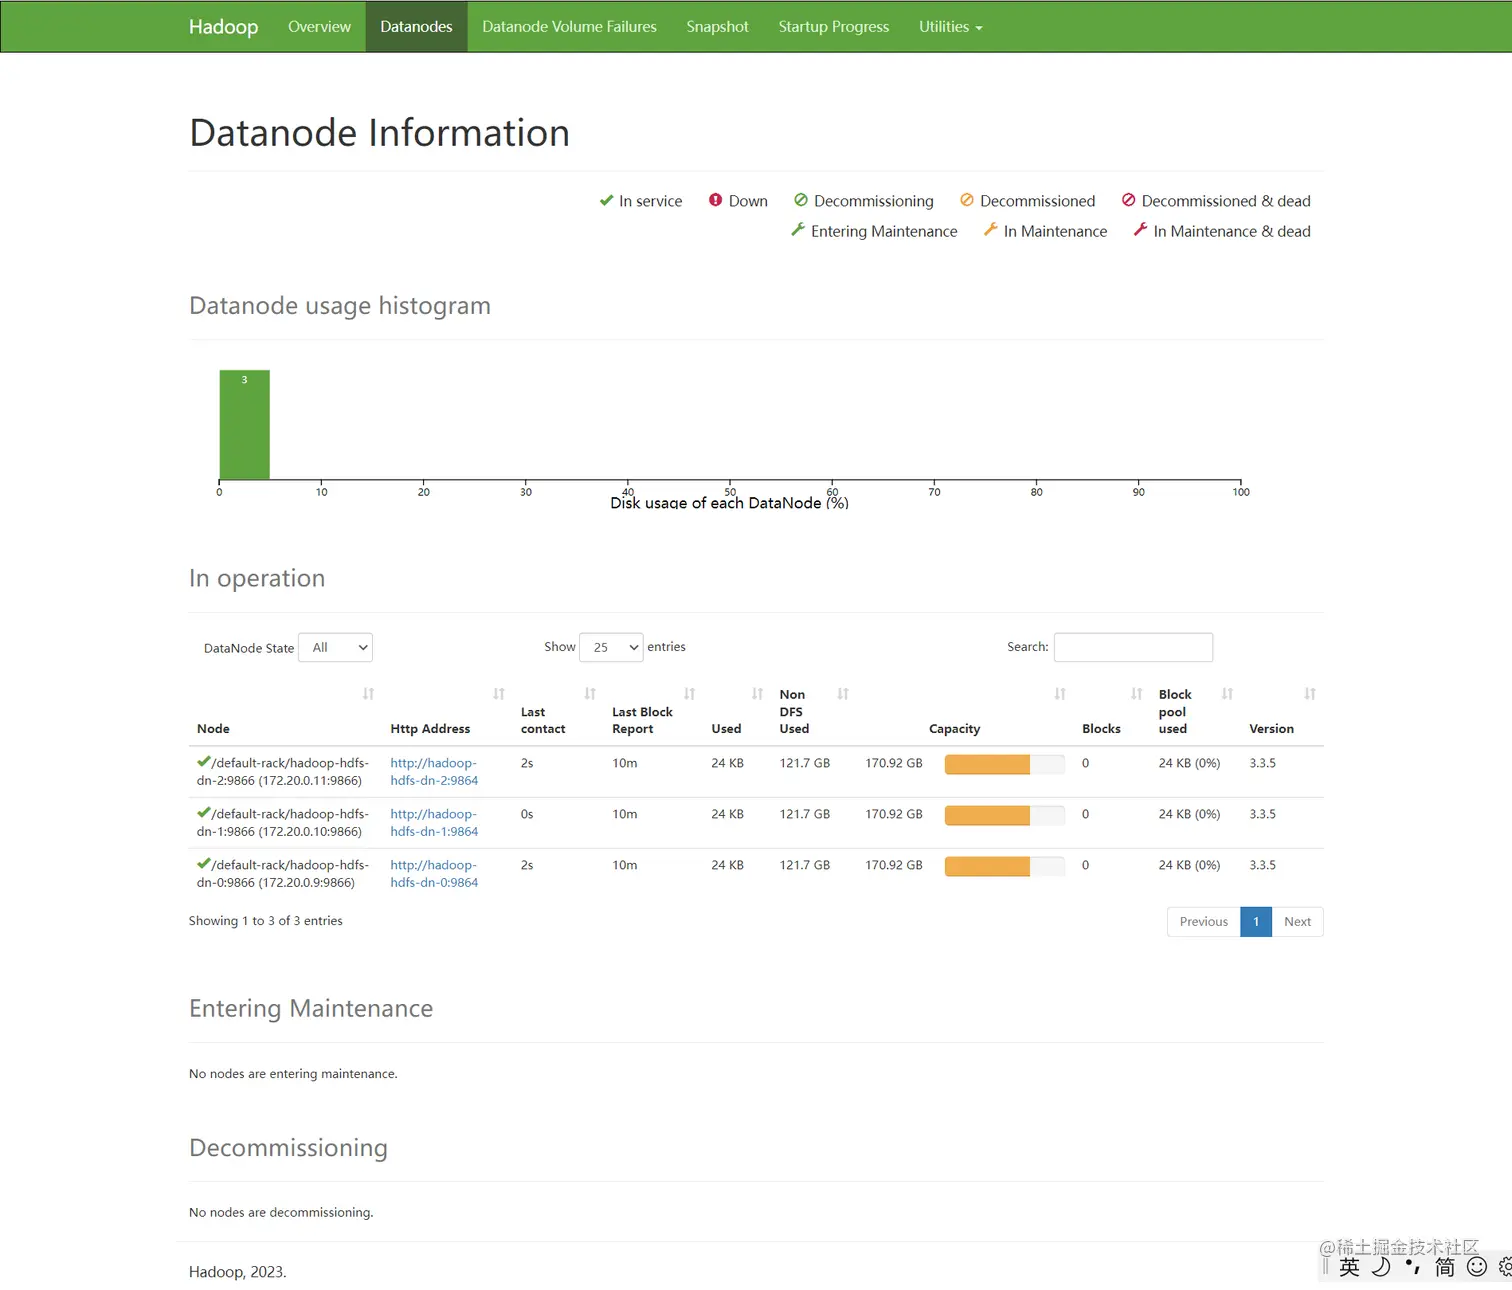Go to the Snapshot tab
This screenshot has height=1290, width=1512.
click(717, 27)
